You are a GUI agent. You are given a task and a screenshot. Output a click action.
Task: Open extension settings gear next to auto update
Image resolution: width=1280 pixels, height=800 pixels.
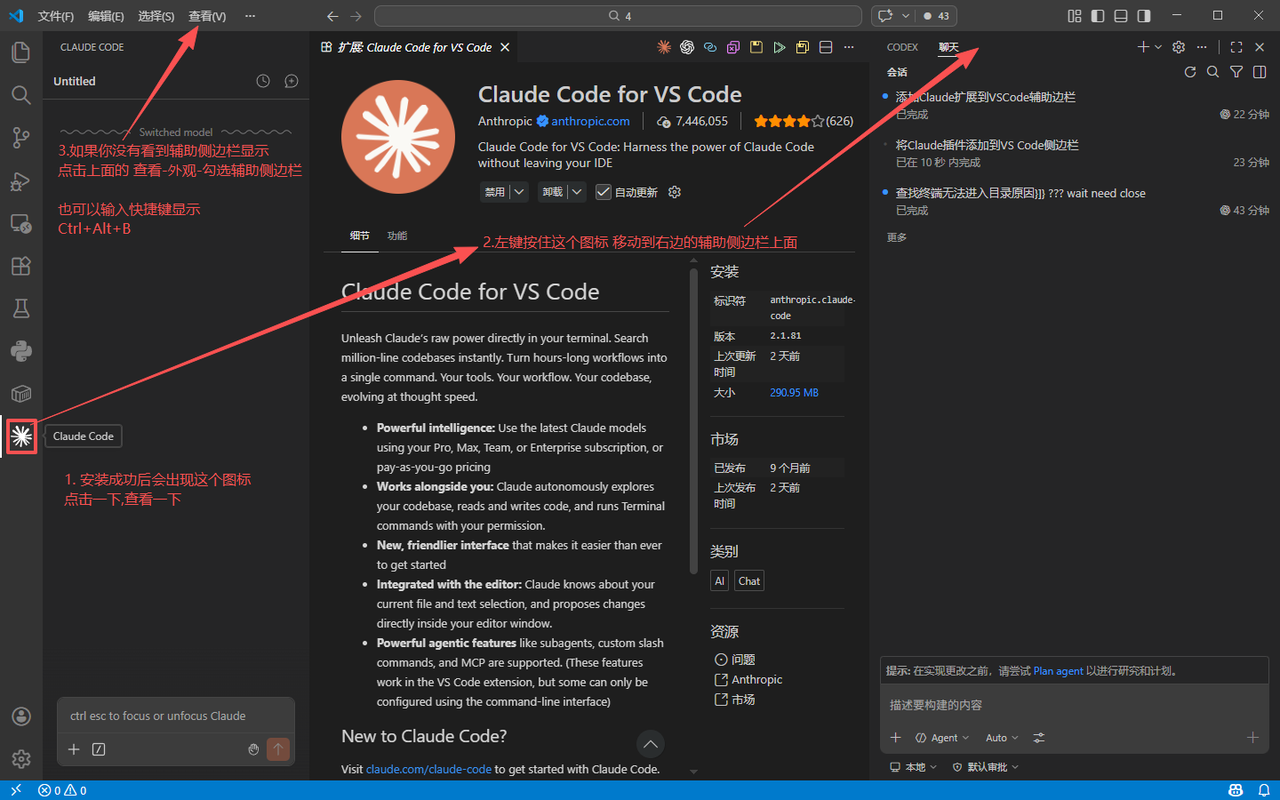pos(674,192)
